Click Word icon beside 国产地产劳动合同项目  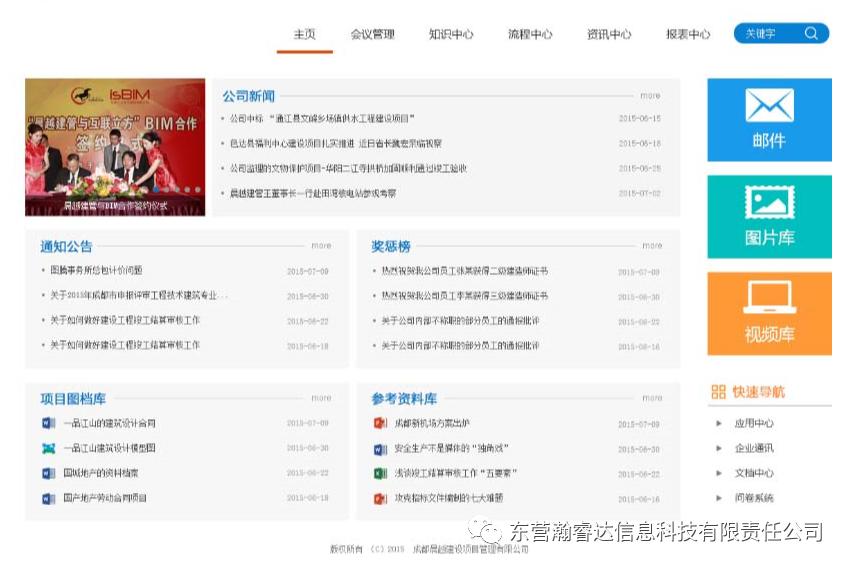pyautogui.click(x=49, y=498)
